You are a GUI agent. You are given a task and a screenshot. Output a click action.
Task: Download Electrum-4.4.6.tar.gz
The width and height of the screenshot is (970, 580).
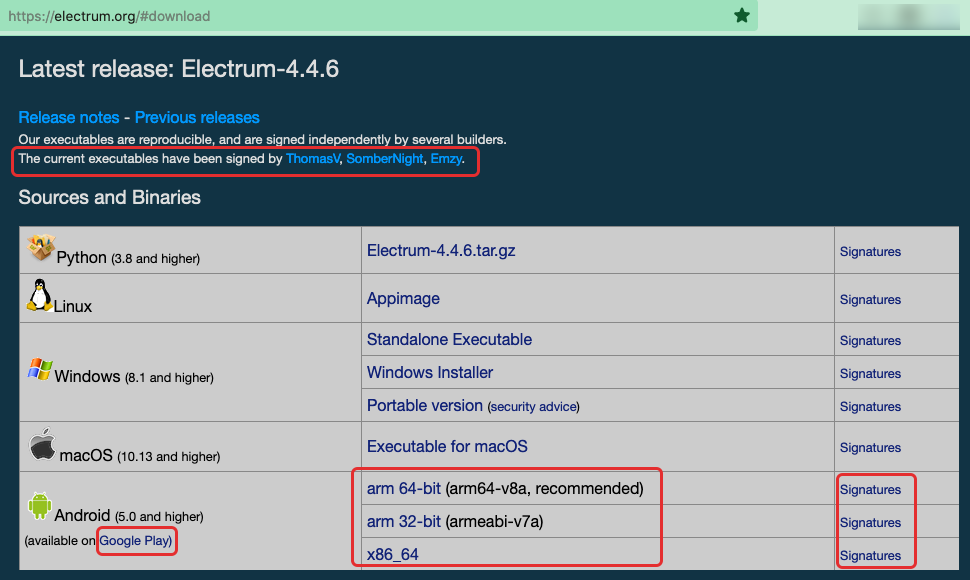pos(441,250)
